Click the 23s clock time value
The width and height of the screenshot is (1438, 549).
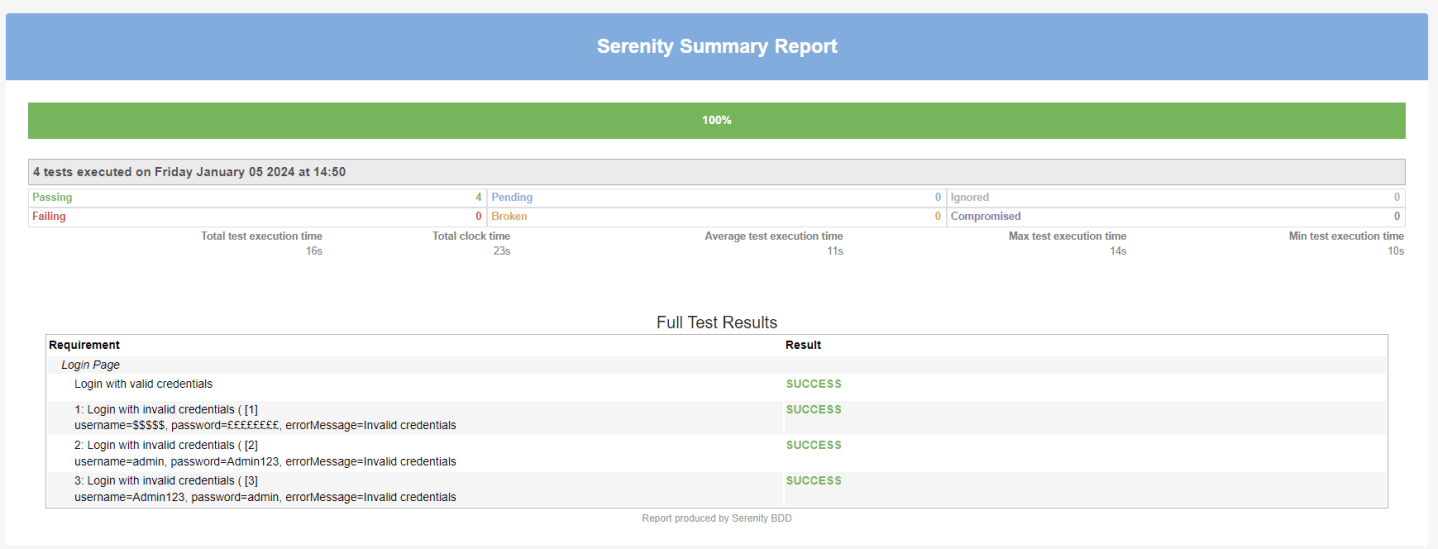502,251
